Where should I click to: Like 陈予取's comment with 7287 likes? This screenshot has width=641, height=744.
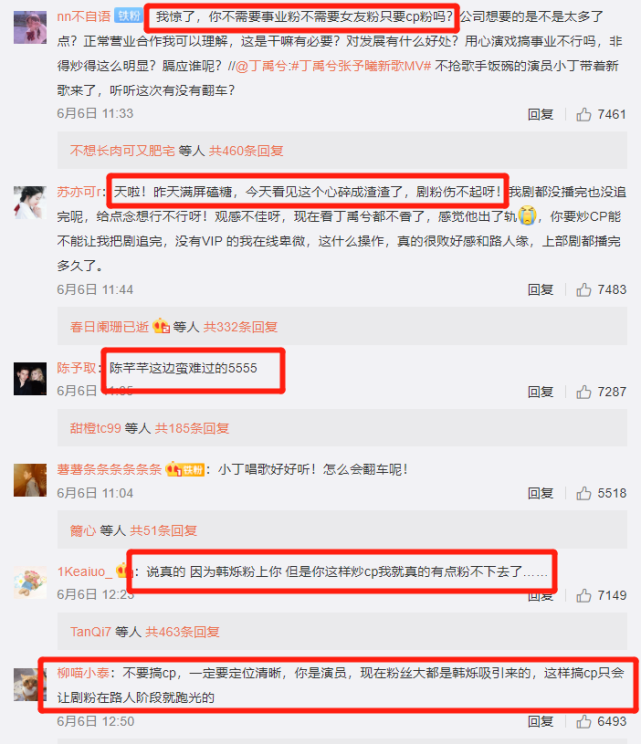584,391
